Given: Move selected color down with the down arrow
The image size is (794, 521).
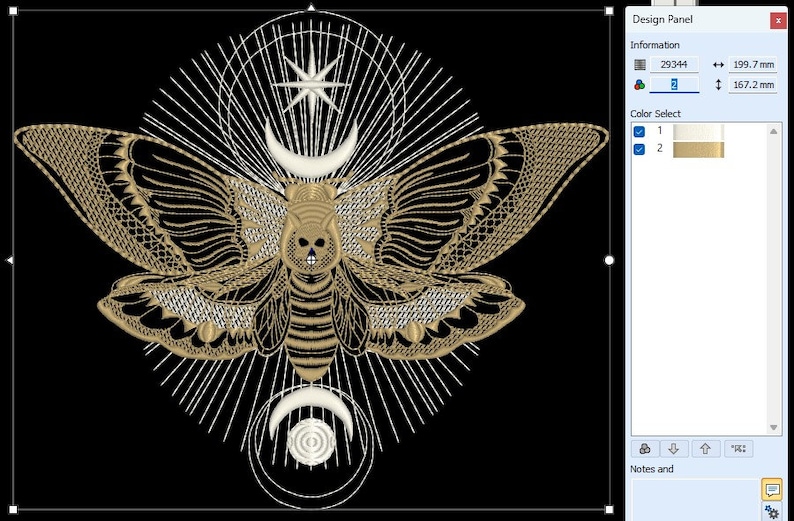Looking at the screenshot, I should [x=673, y=449].
